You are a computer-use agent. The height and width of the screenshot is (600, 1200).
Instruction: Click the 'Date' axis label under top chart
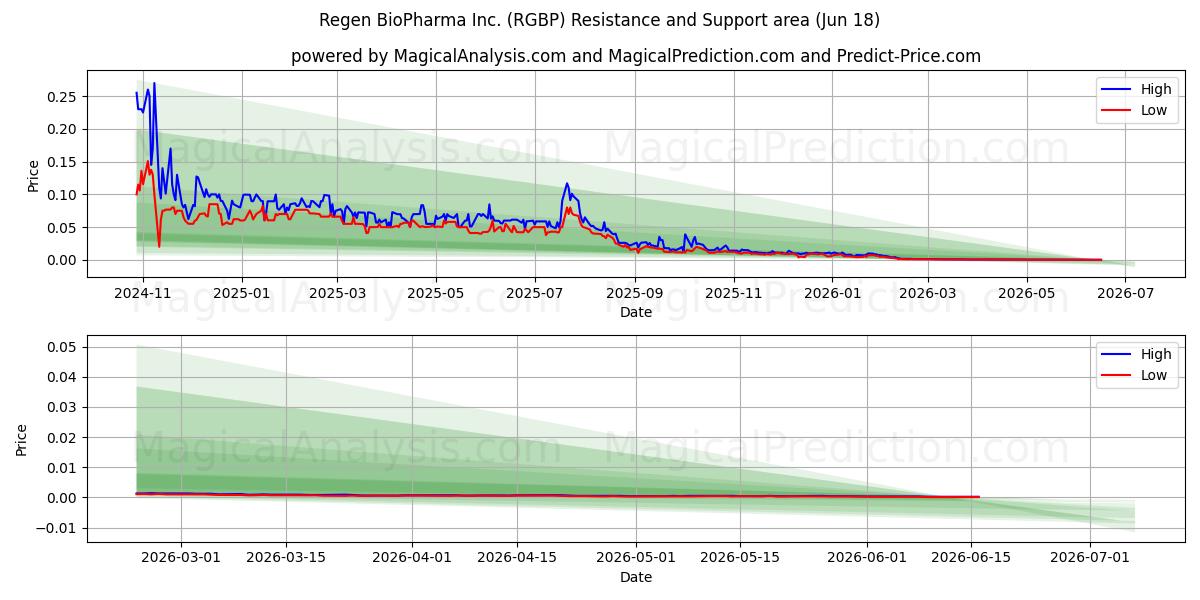click(x=636, y=312)
